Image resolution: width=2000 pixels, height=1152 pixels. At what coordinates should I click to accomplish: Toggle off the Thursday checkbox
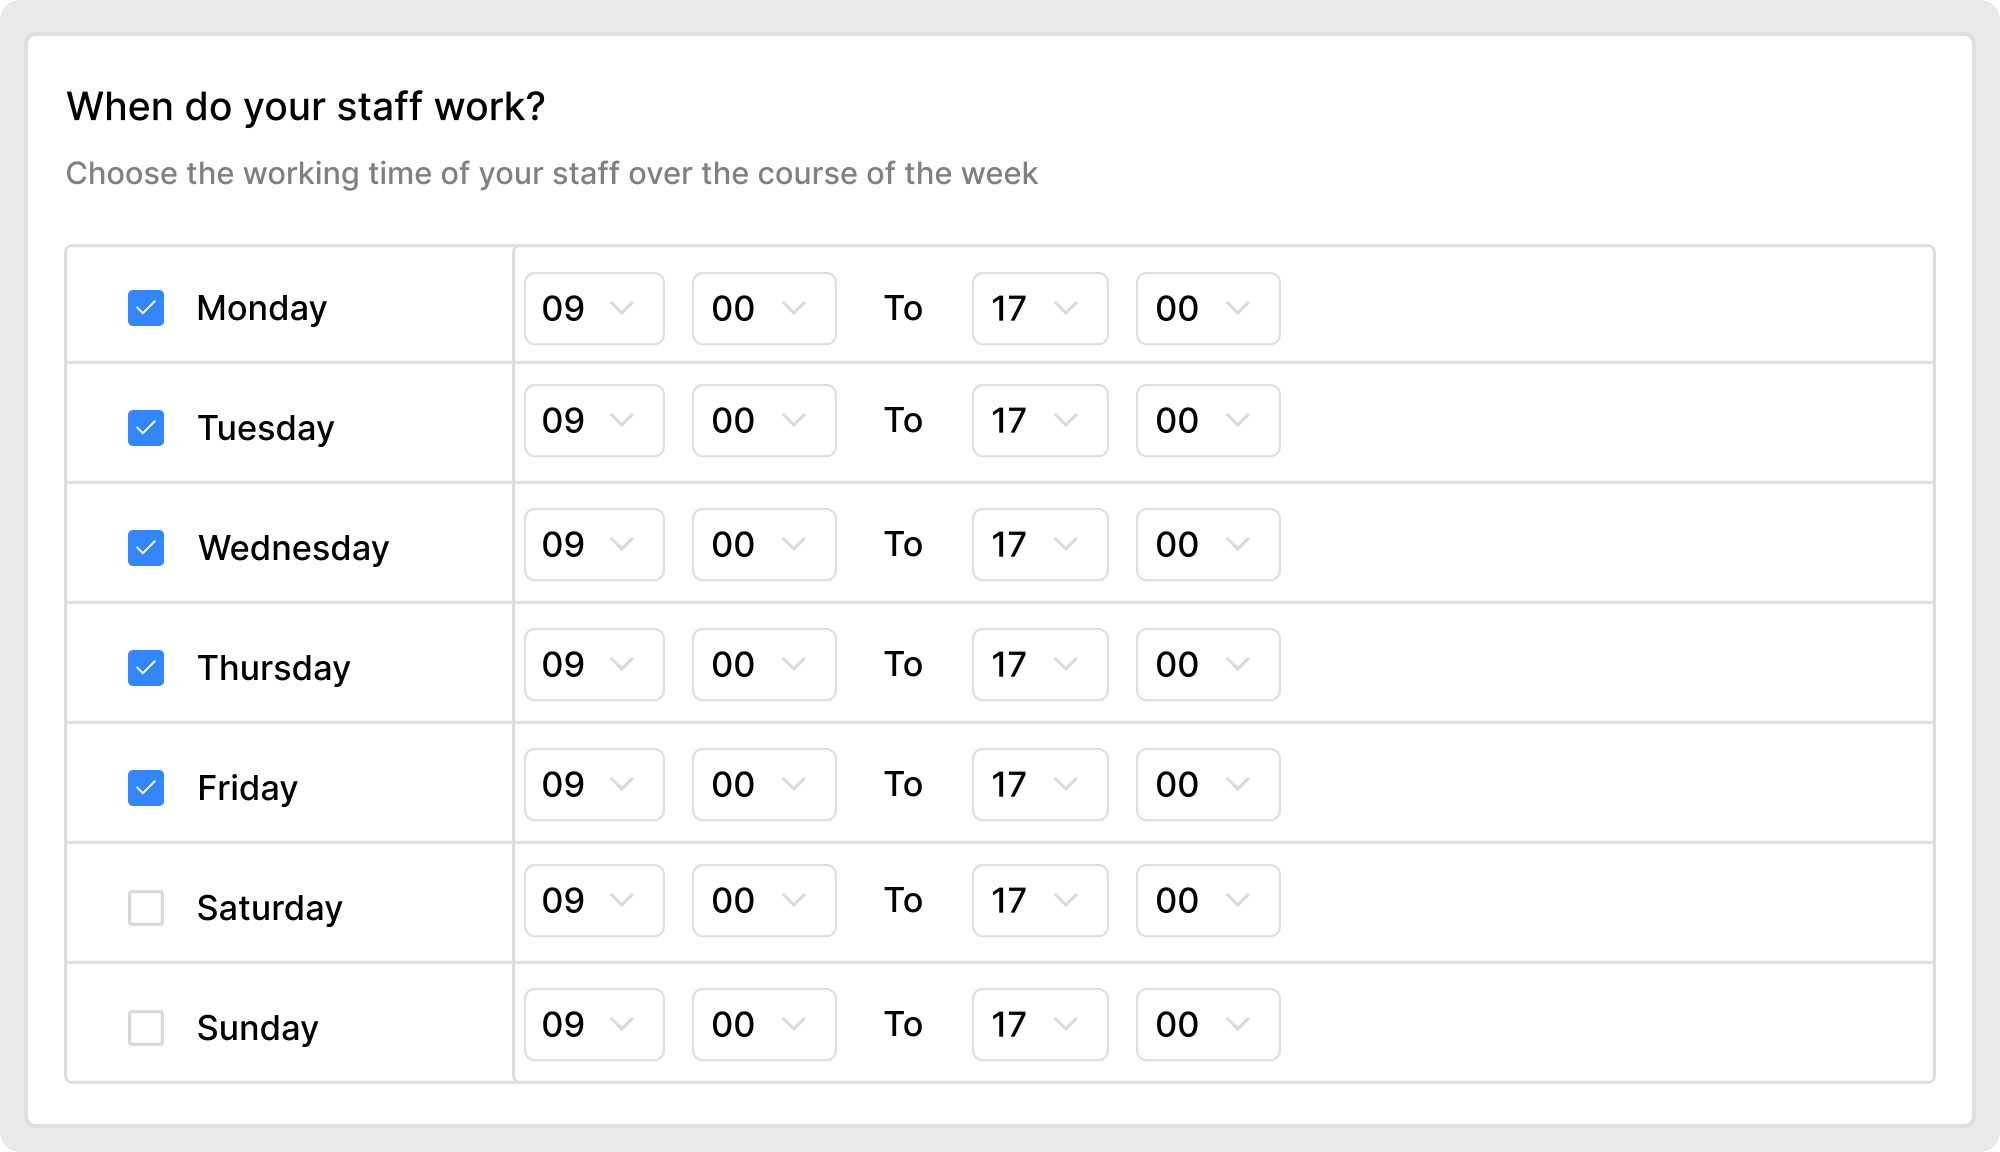(x=145, y=667)
